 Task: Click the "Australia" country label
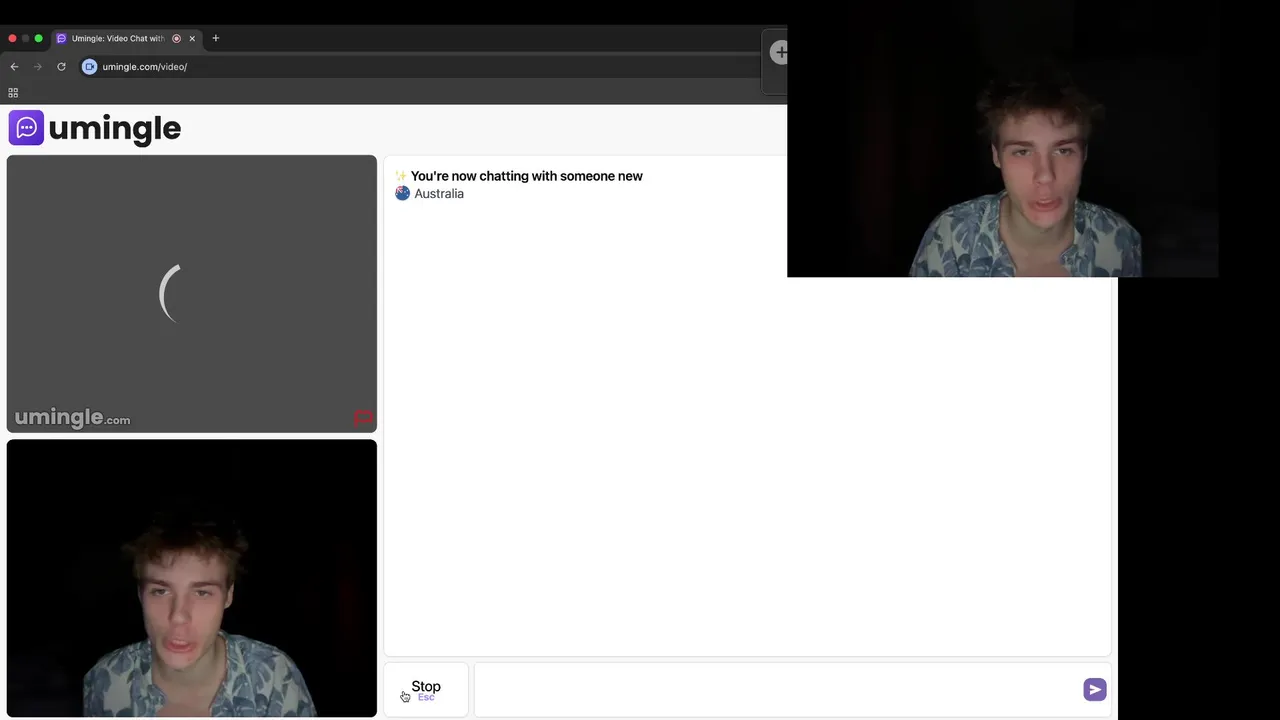click(439, 194)
